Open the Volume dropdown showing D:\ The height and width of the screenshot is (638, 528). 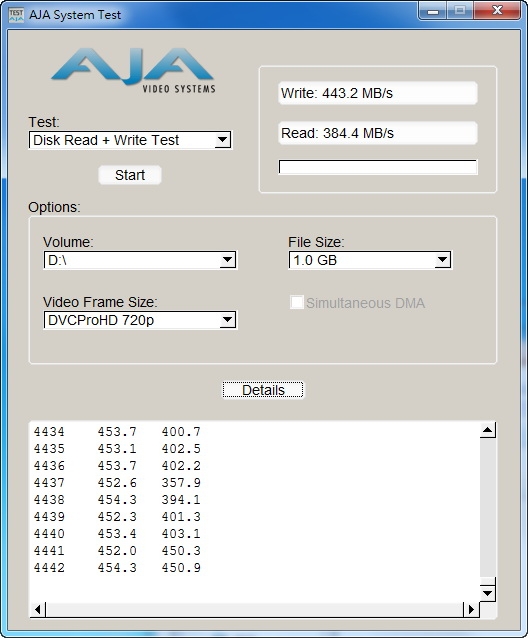(x=140, y=260)
